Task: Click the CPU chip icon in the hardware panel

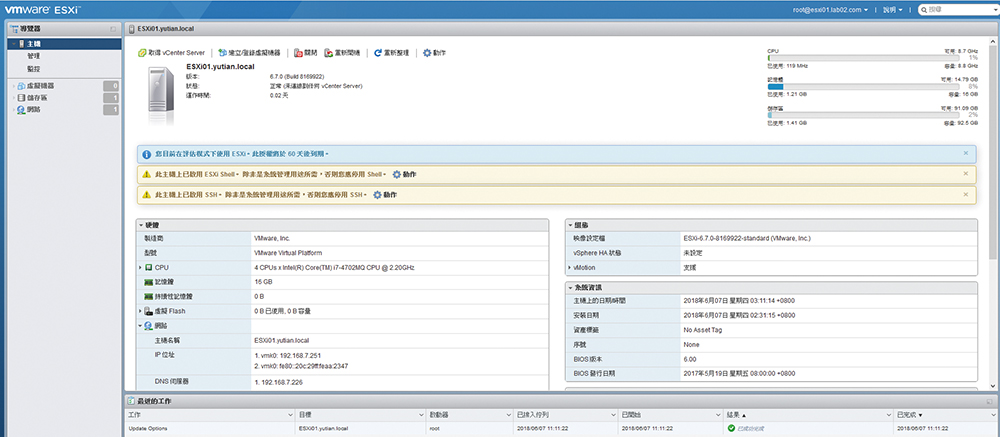Action: click(149, 267)
